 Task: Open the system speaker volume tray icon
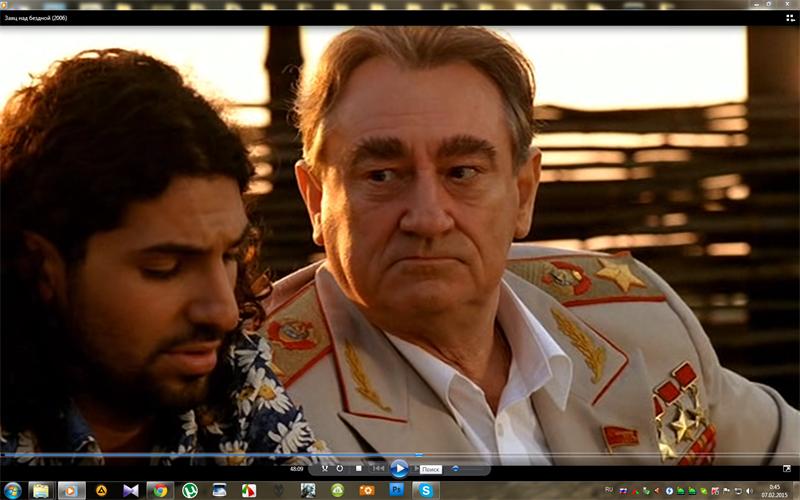pyautogui.click(x=749, y=491)
